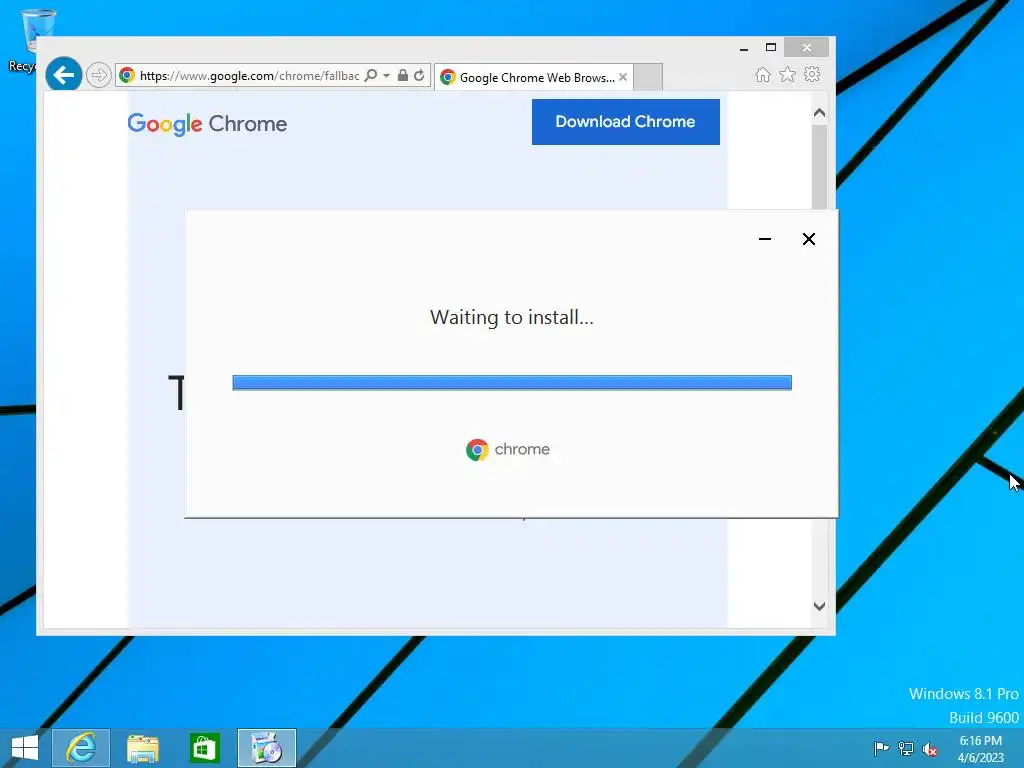Click the Internet Explorer taskbar icon
The height and width of the screenshot is (768, 1024).
(x=81, y=748)
